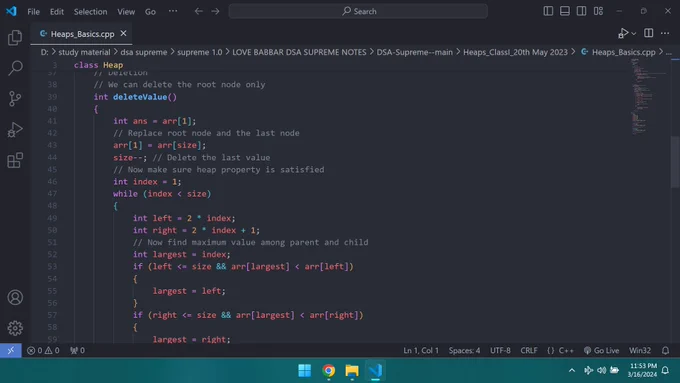Screen dimensions: 680x383
Task: Open the Selection menu
Action: click(90, 12)
